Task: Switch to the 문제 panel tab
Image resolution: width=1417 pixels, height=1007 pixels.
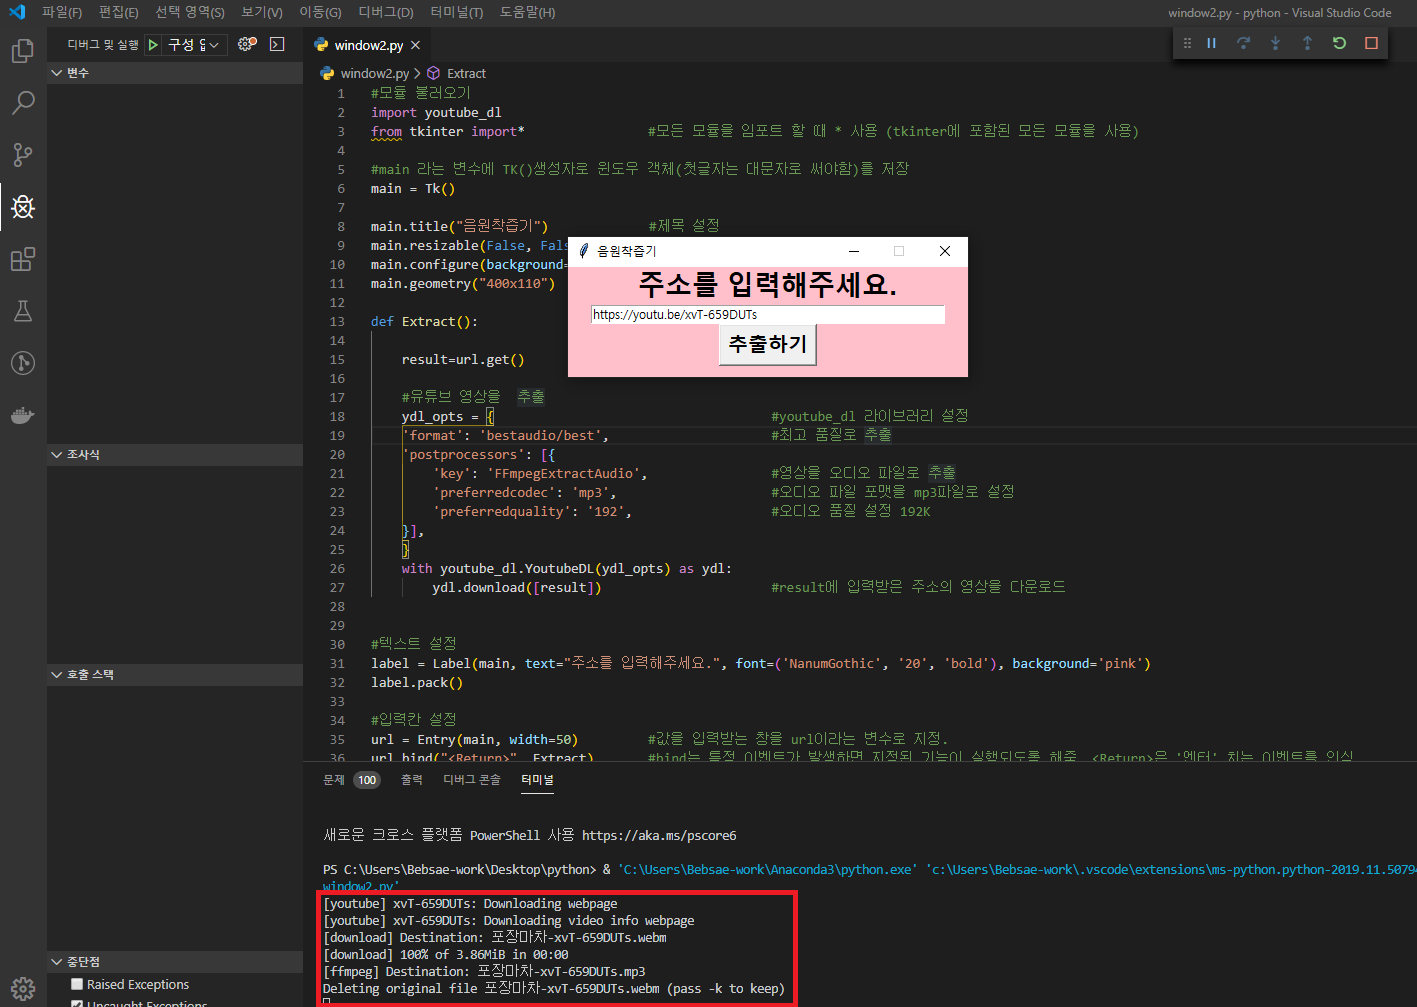Action: pos(334,780)
